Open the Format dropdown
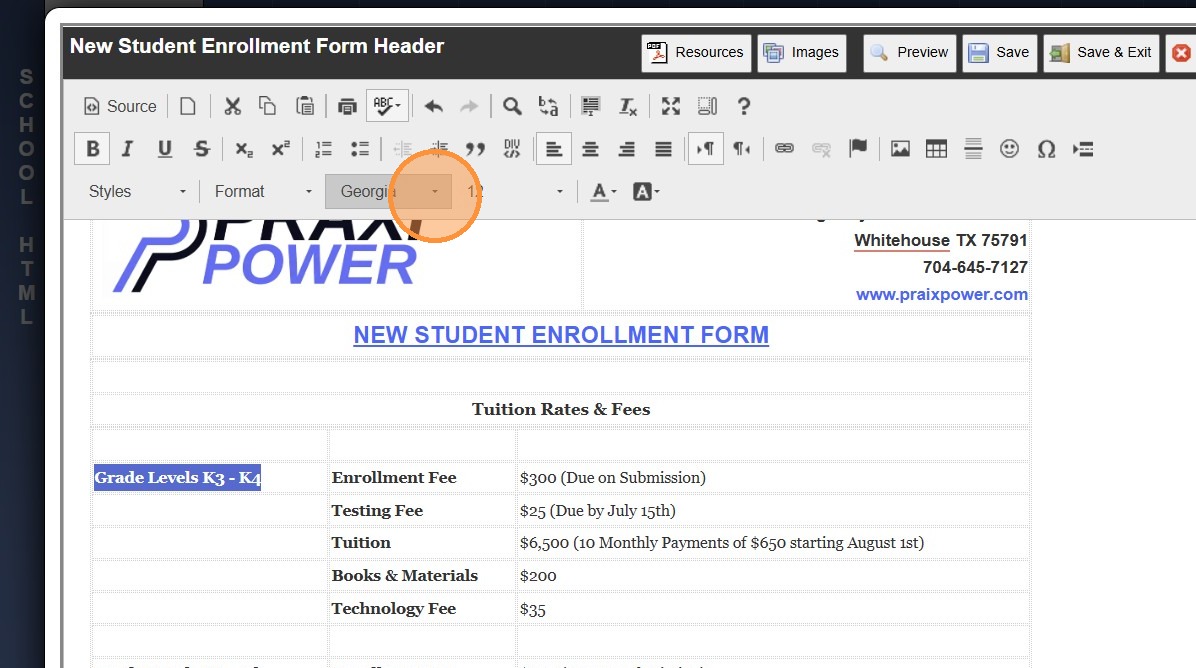 coord(262,191)
